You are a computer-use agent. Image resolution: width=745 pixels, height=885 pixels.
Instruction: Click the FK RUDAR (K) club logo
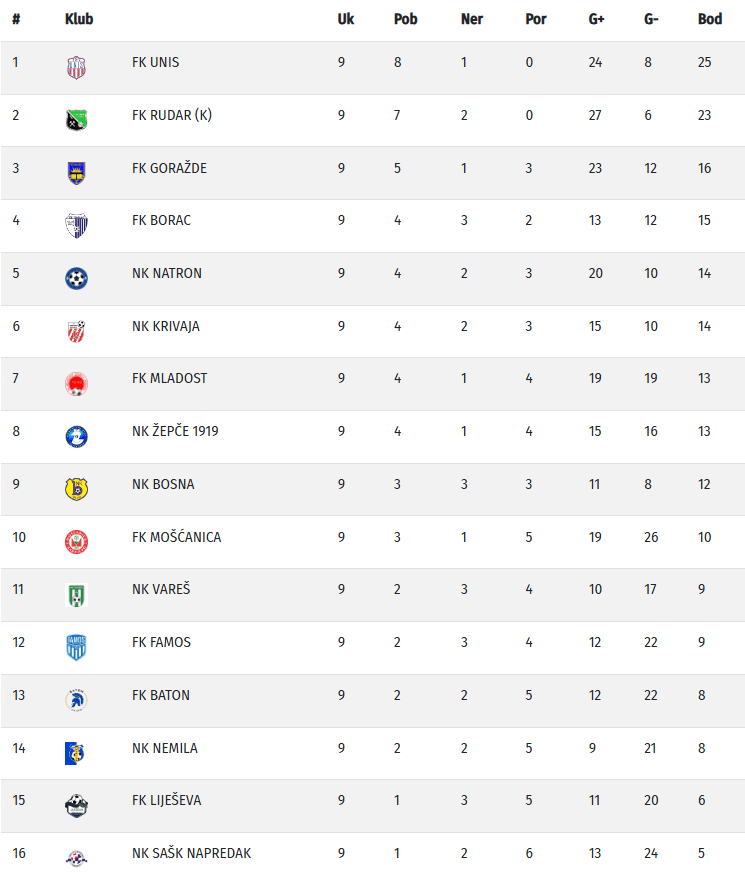coord(76,120)
